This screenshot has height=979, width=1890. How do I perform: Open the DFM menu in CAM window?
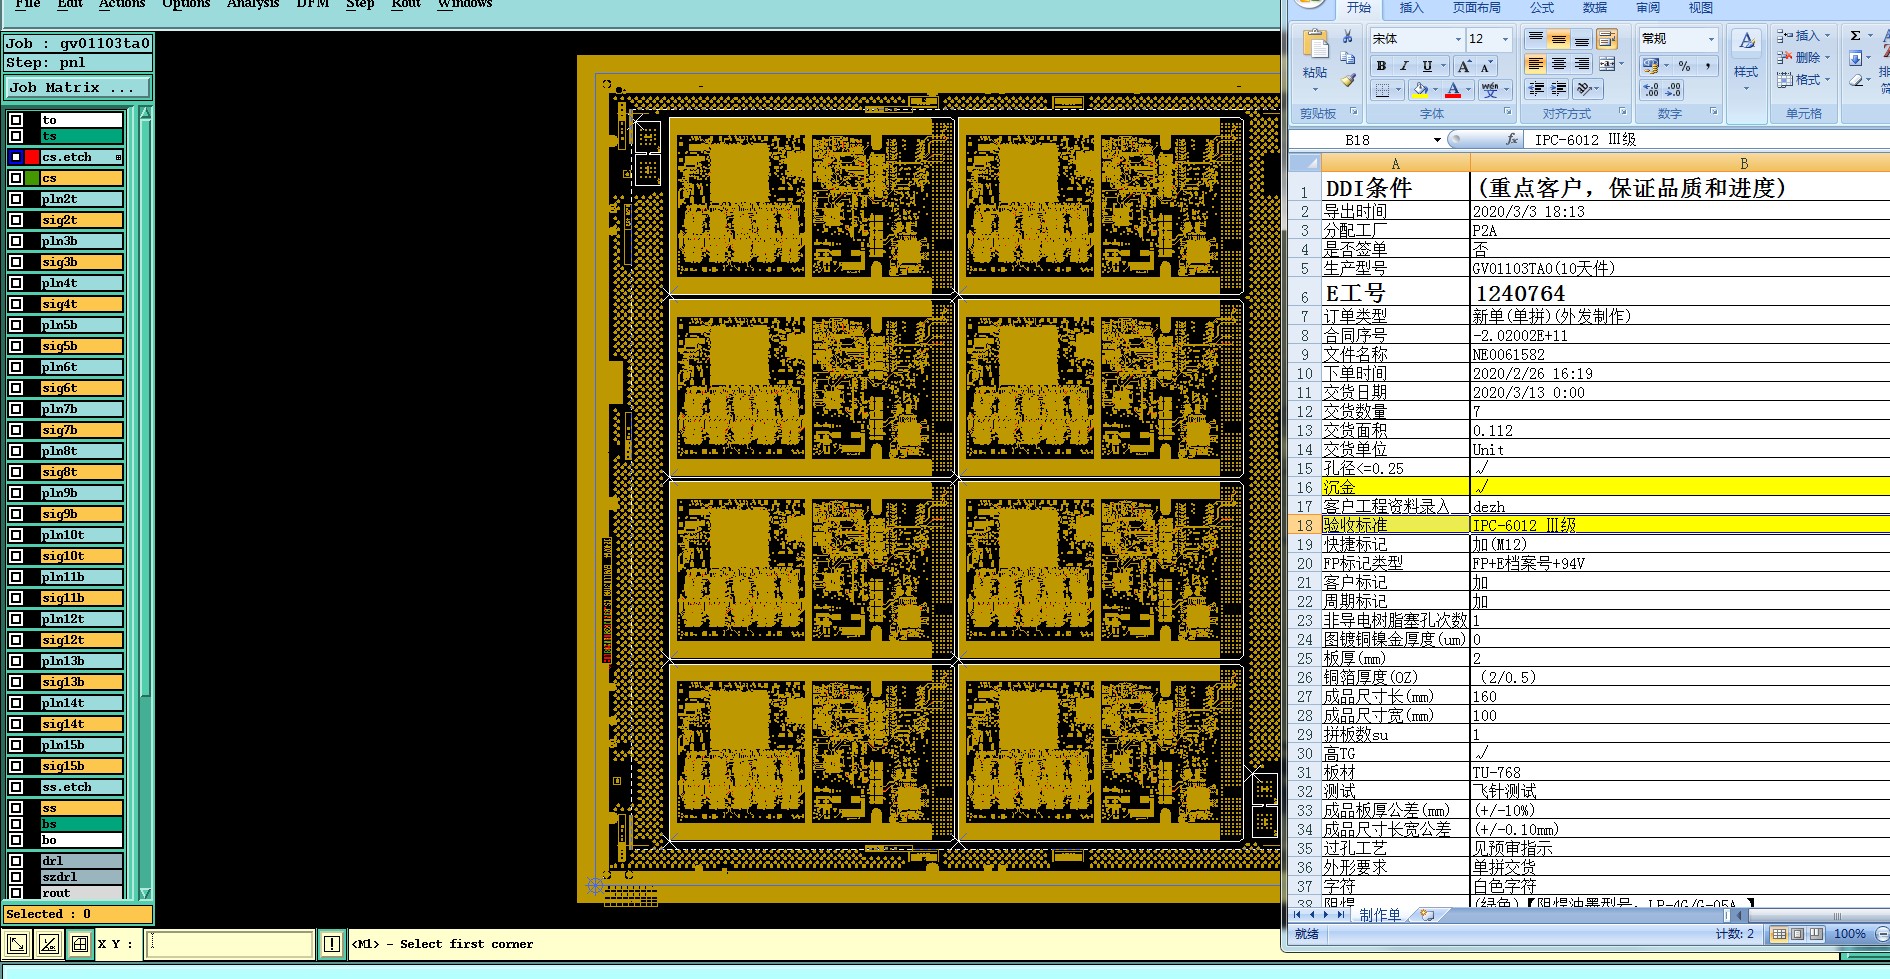313,4
